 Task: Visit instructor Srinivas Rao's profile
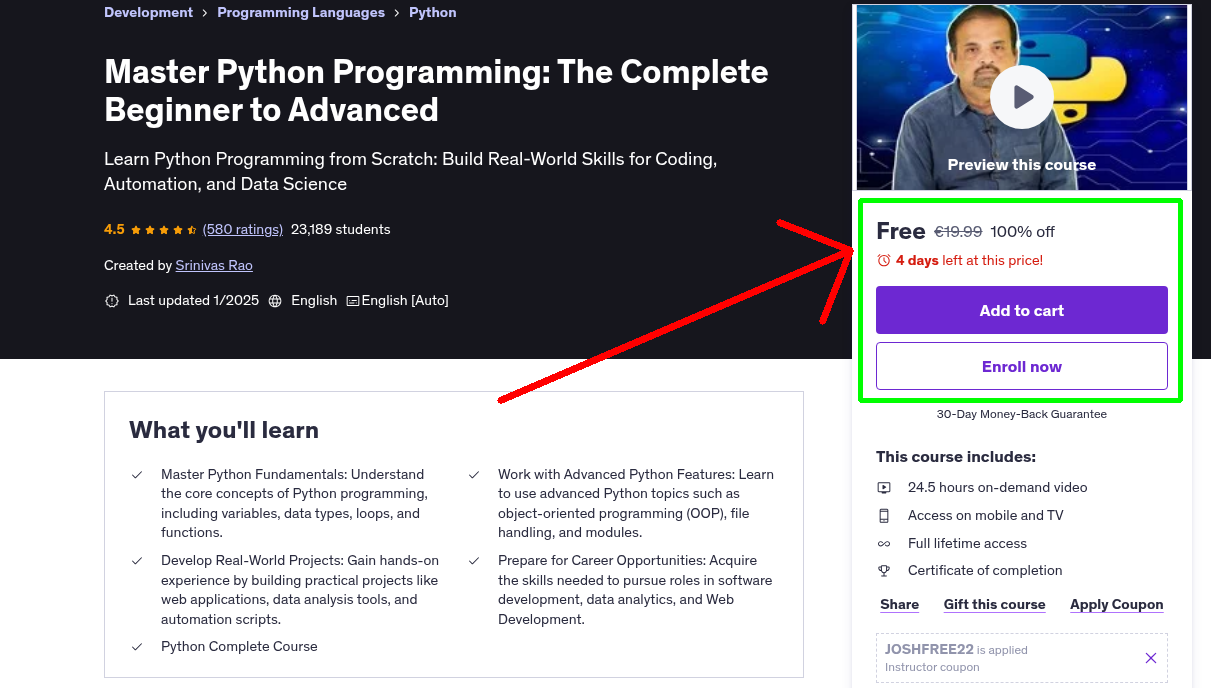[214, 266]
